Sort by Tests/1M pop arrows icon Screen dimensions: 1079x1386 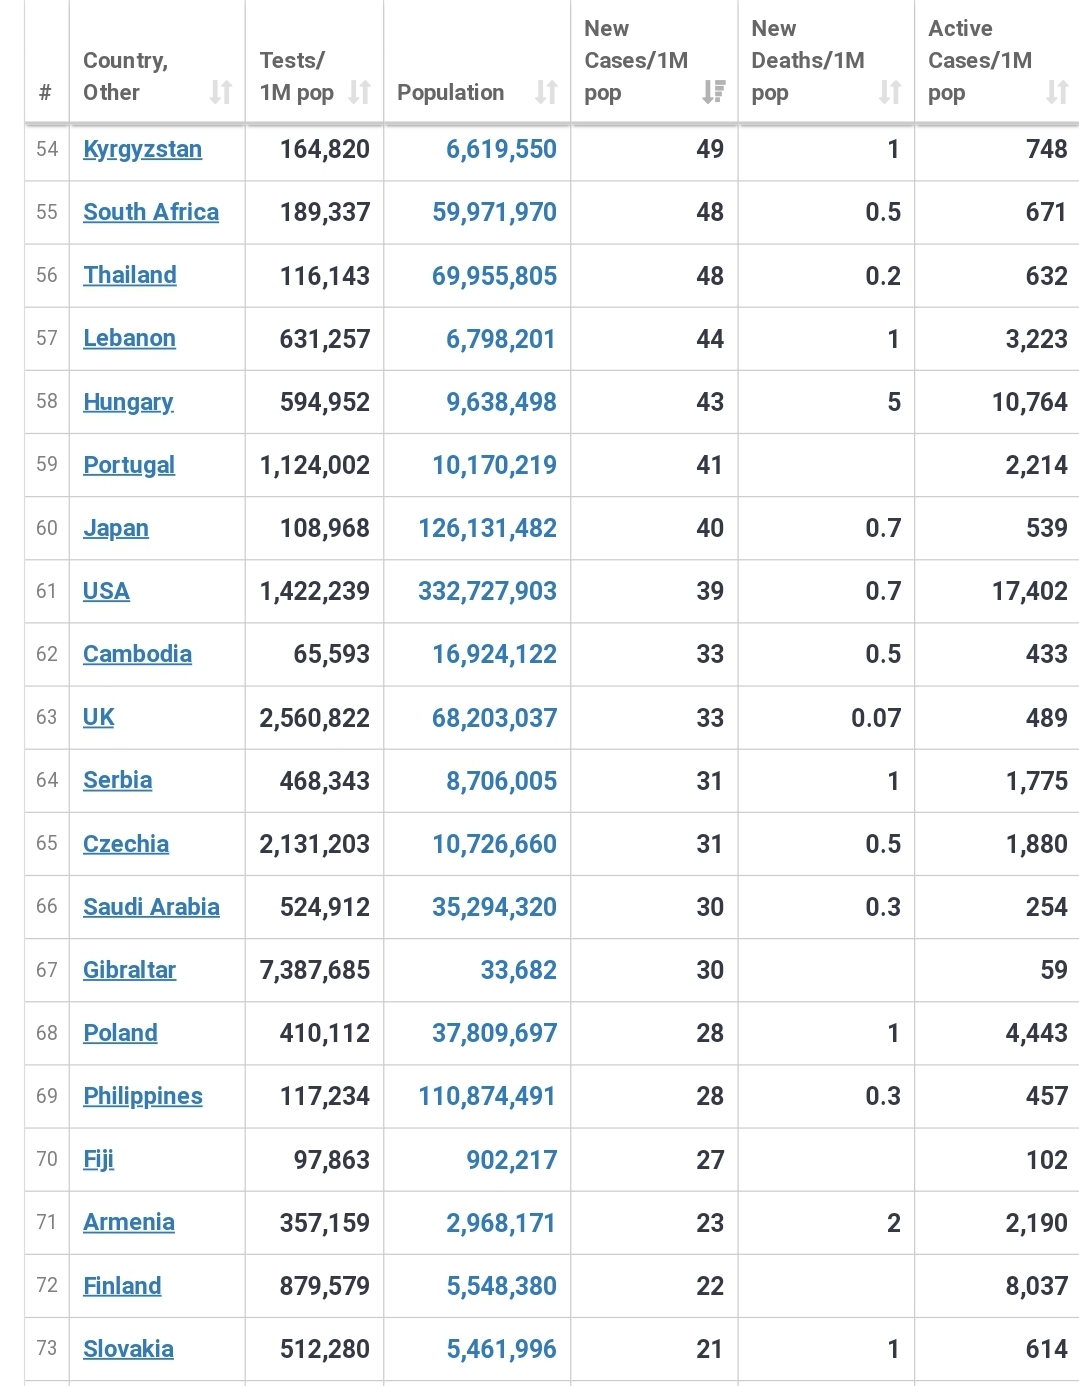(360, 92)
